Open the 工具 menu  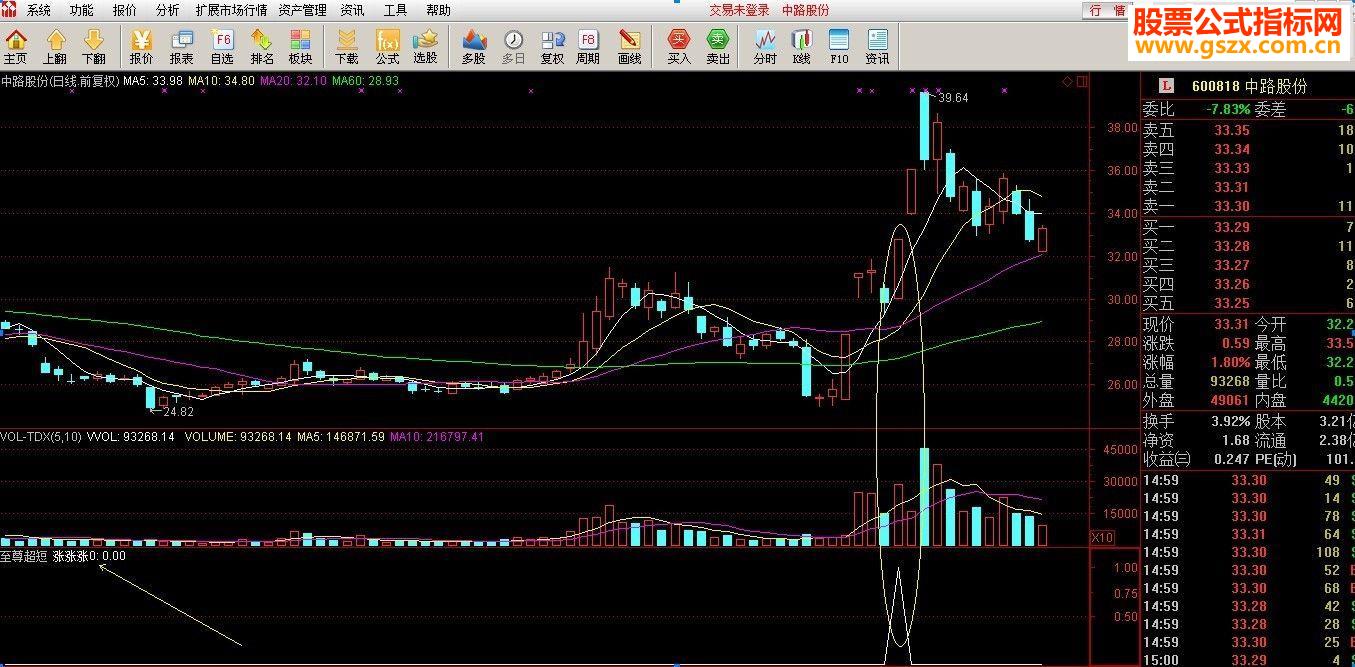[x=395, y=10]
